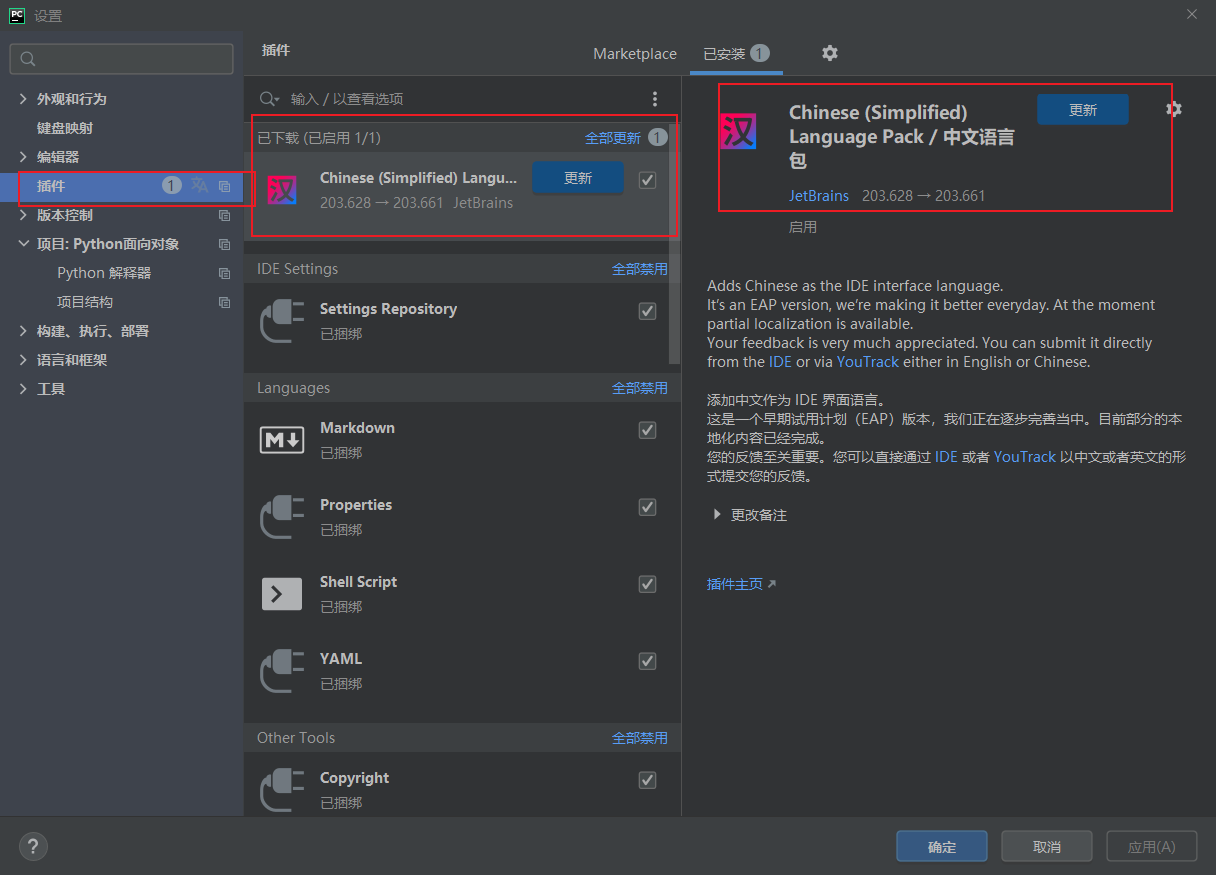The width and height of the screenshot is (1216, 875).
Task: Uncheck the Copyright plugin checkbox
Action: tap(647, 780)
